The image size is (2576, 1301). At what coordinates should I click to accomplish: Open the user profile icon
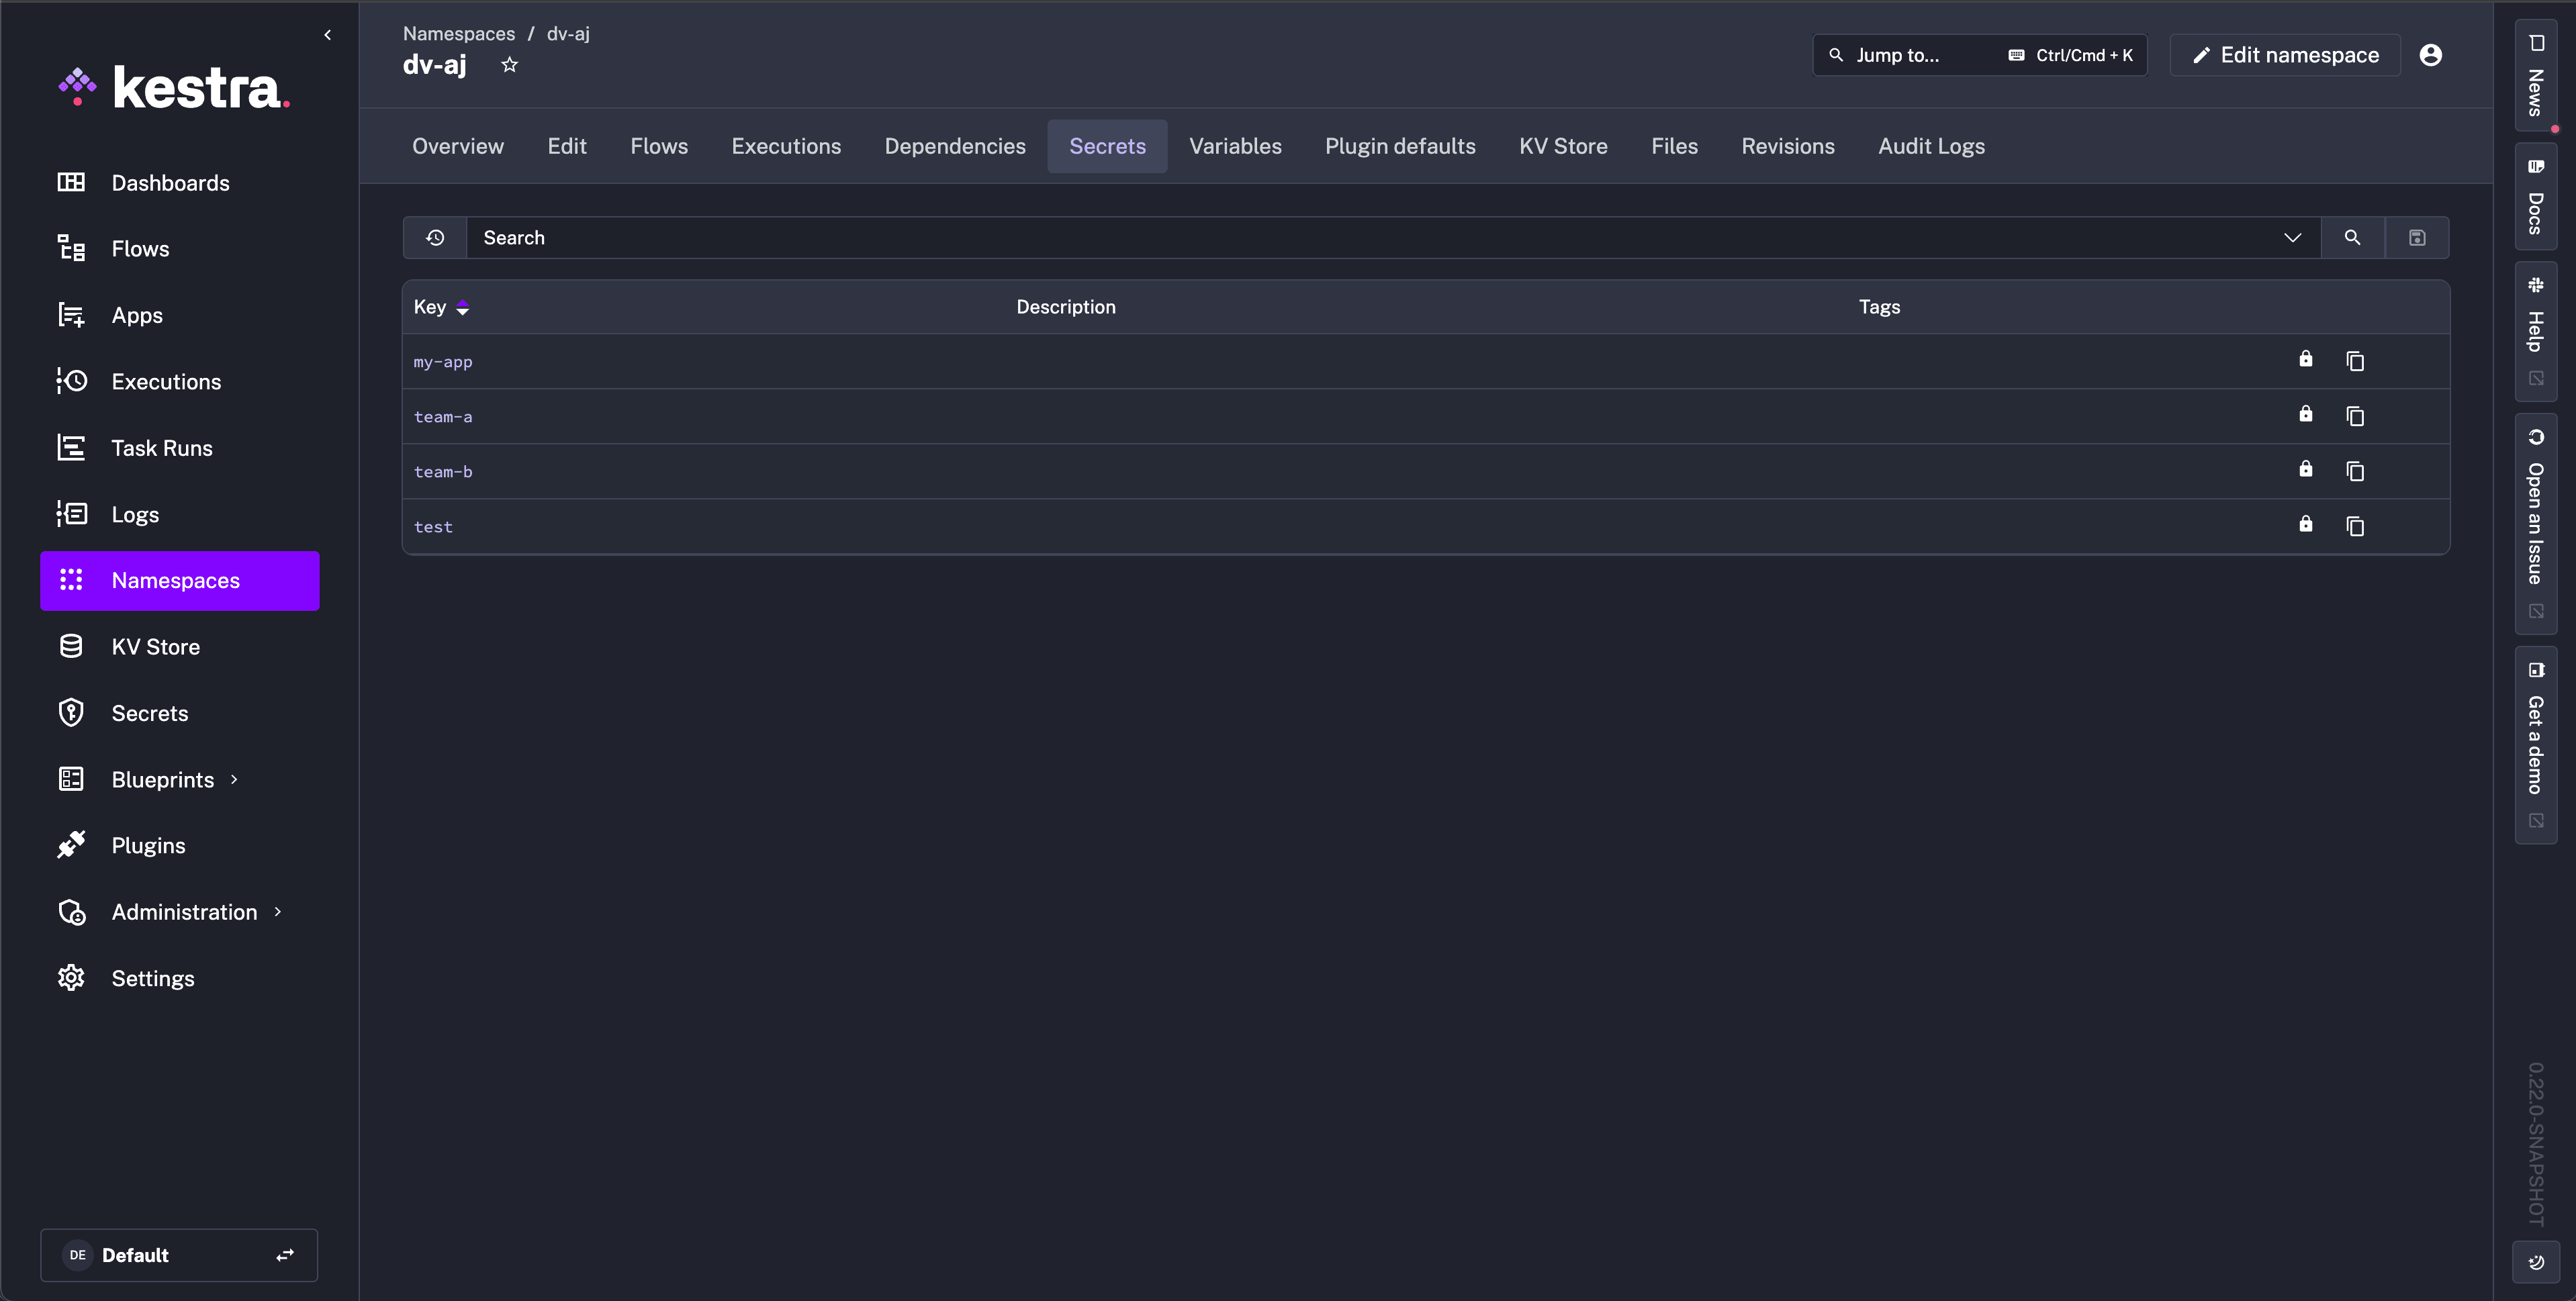click(2430, 55)
